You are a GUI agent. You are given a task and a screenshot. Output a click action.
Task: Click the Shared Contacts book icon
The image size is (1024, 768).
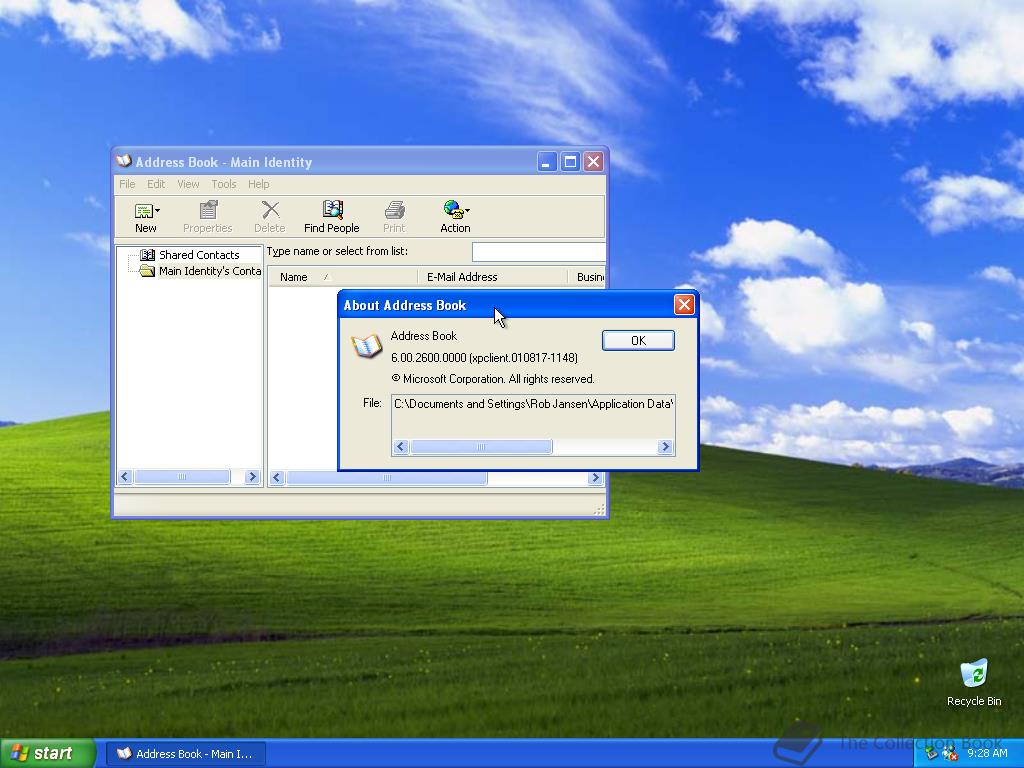[x=148, y=255]
